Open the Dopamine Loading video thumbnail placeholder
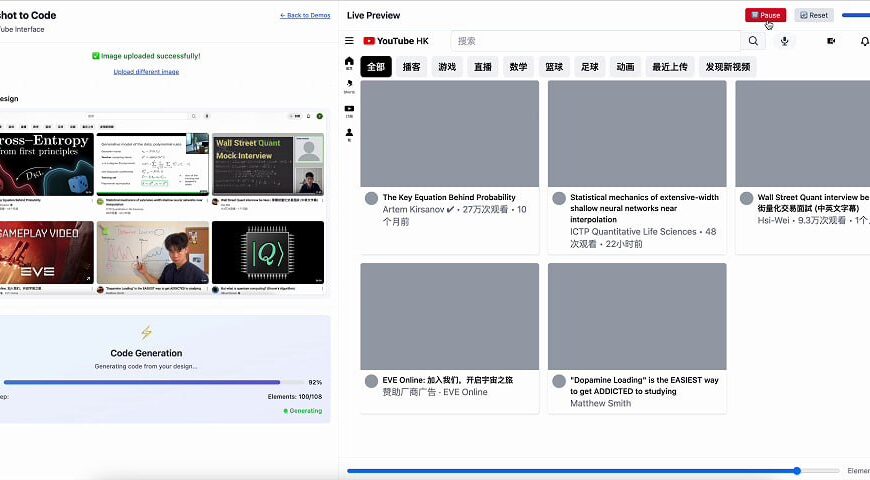The width and height of the screenshot is (870, 480). point(637,316)
